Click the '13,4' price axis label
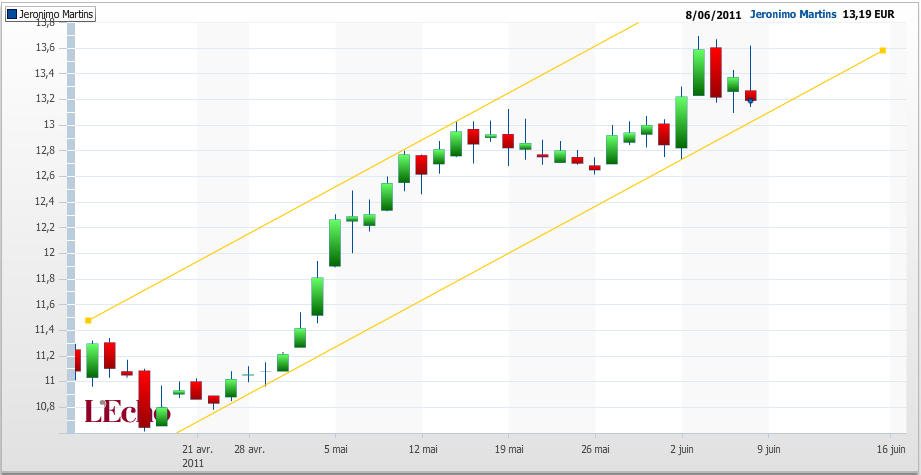 point(45,73)
